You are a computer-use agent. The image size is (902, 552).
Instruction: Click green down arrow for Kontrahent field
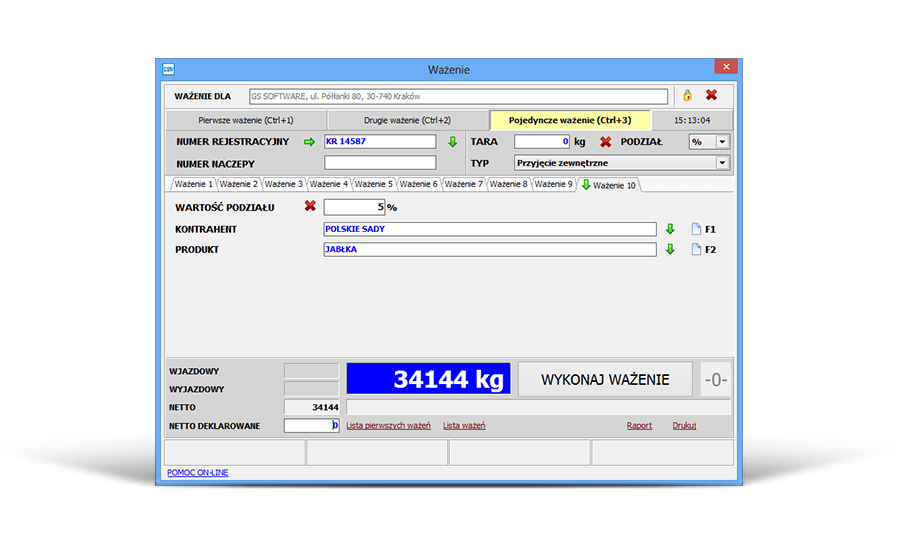[671, 229]
